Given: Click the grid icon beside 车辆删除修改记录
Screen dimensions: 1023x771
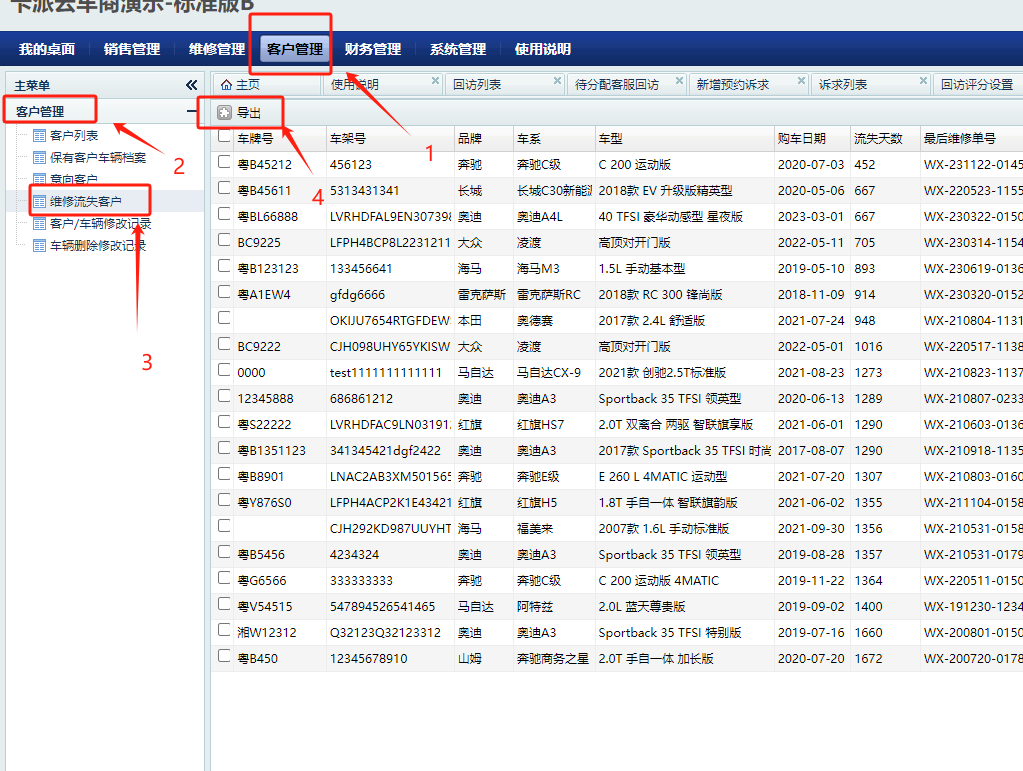Looking at the screenshot, I should tap(40, 245).
